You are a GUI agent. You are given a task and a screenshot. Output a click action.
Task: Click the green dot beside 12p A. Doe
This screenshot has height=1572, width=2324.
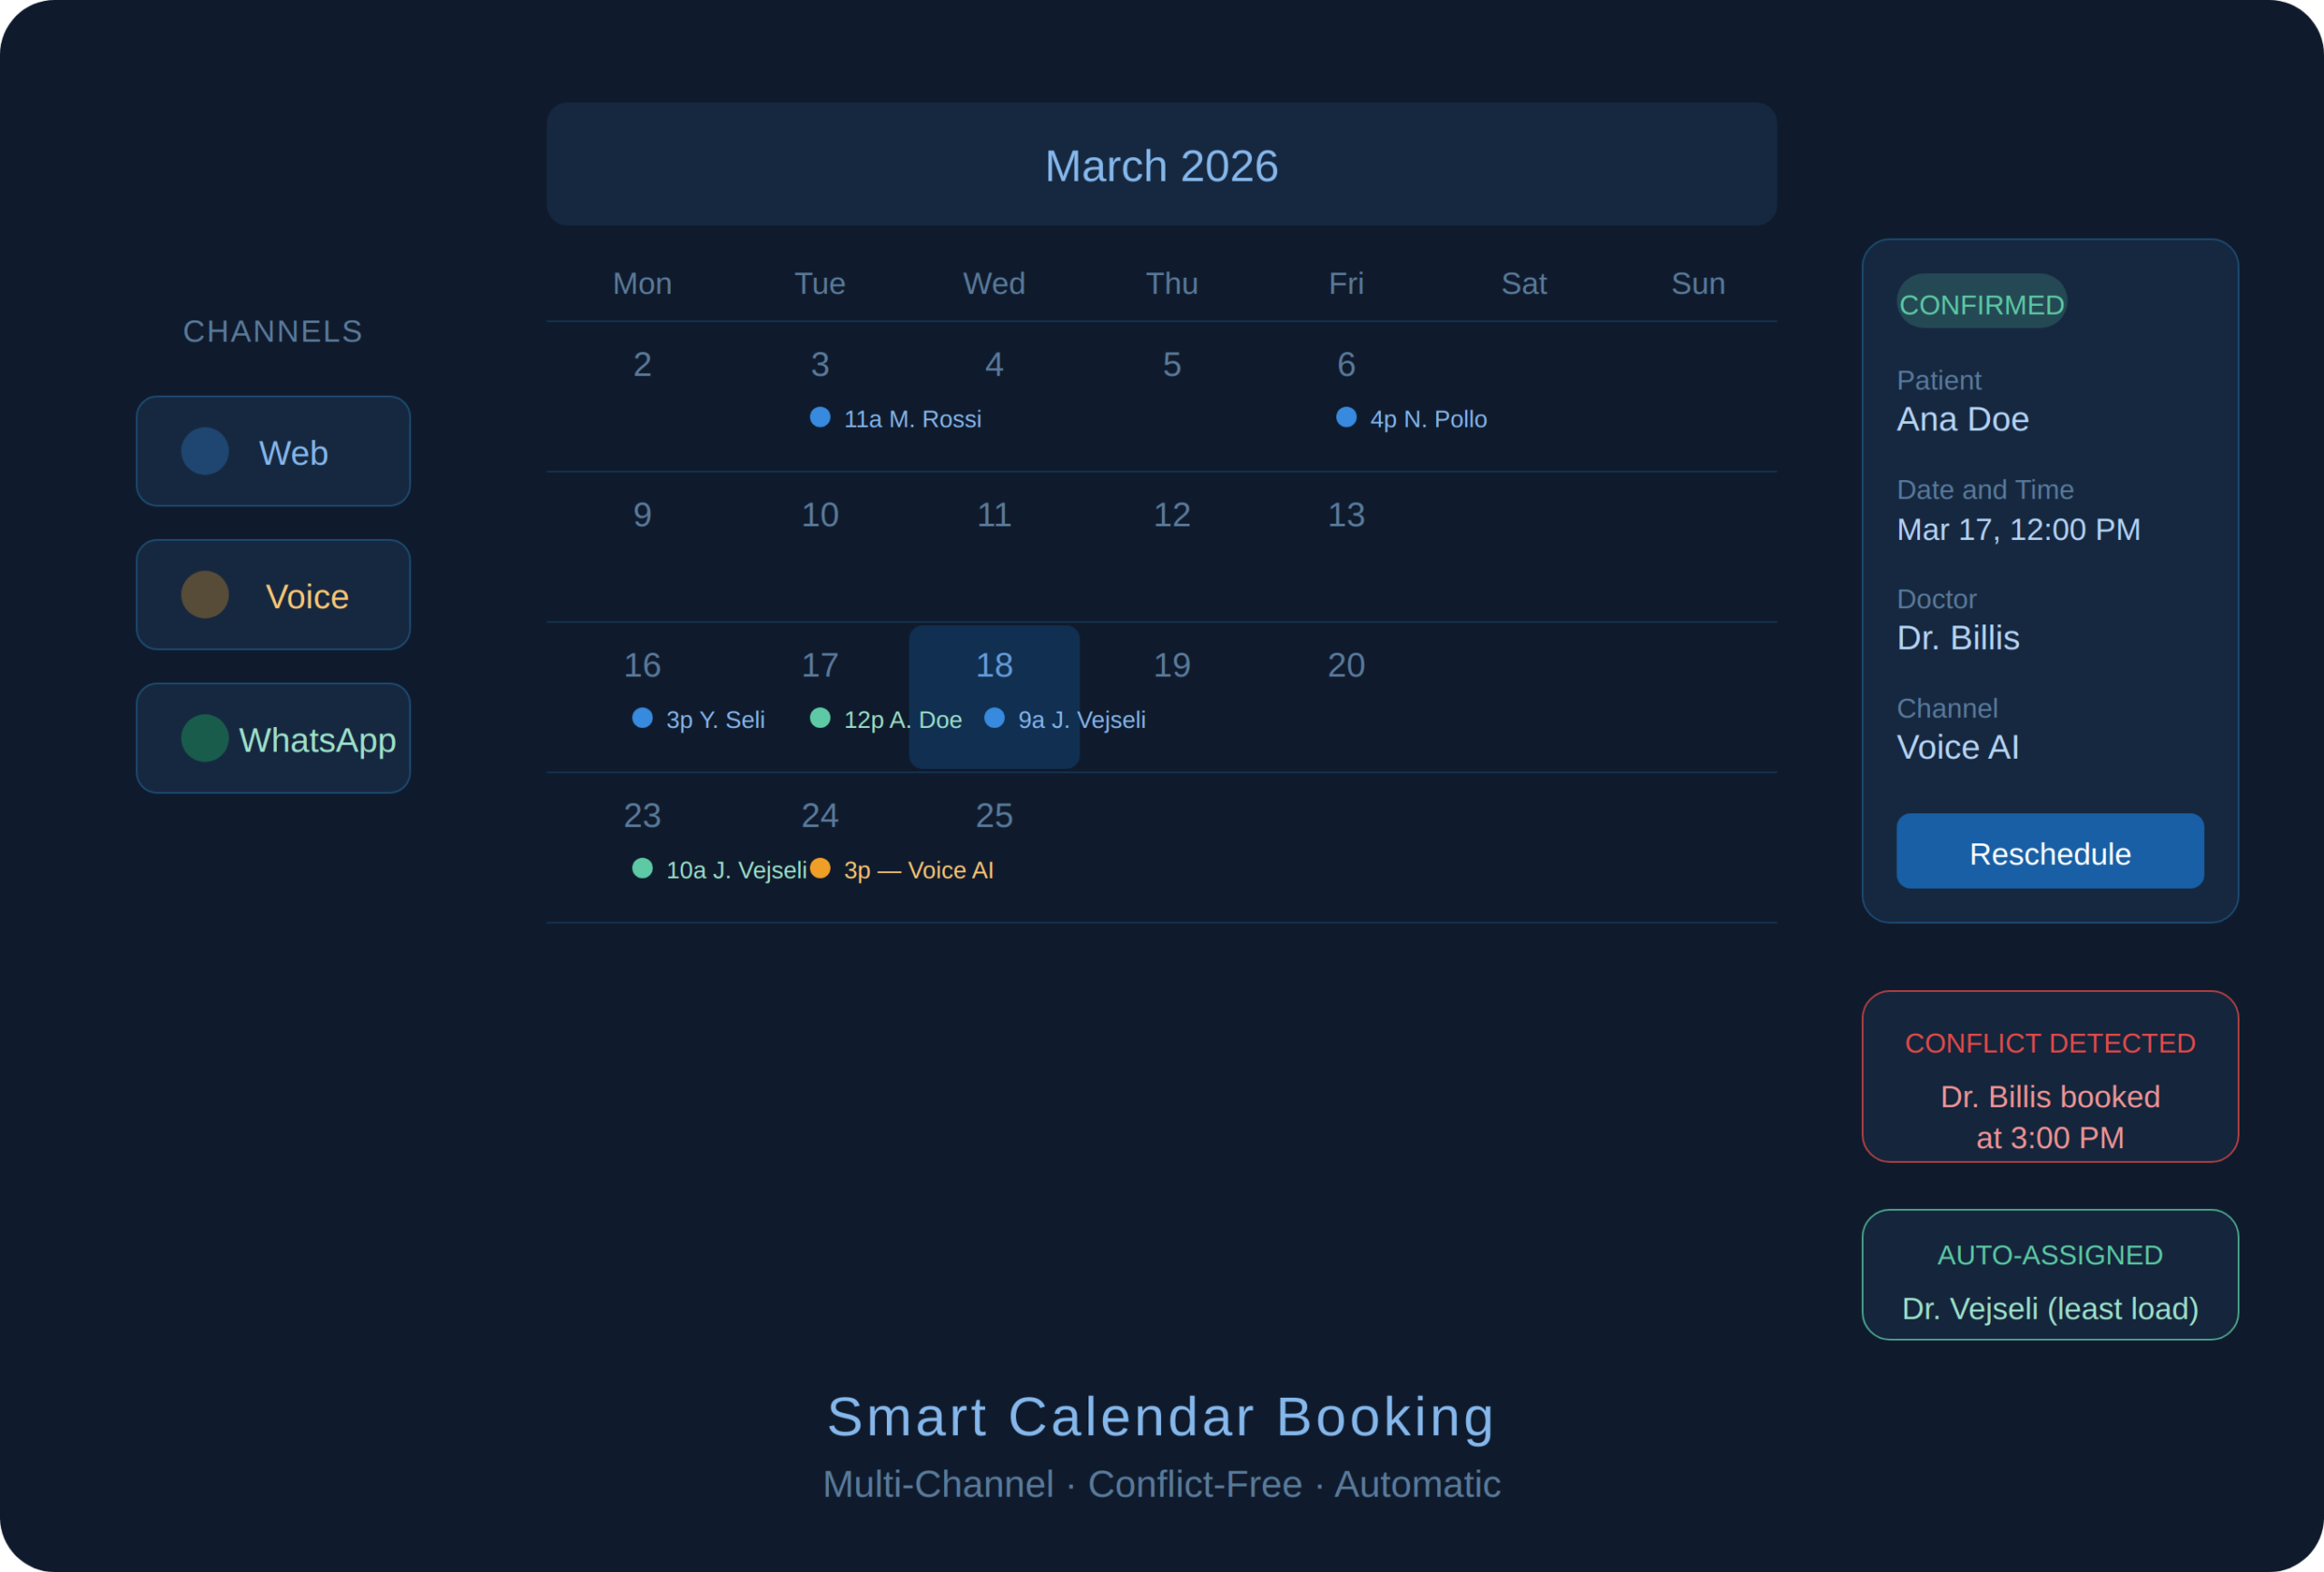point(820,718)
